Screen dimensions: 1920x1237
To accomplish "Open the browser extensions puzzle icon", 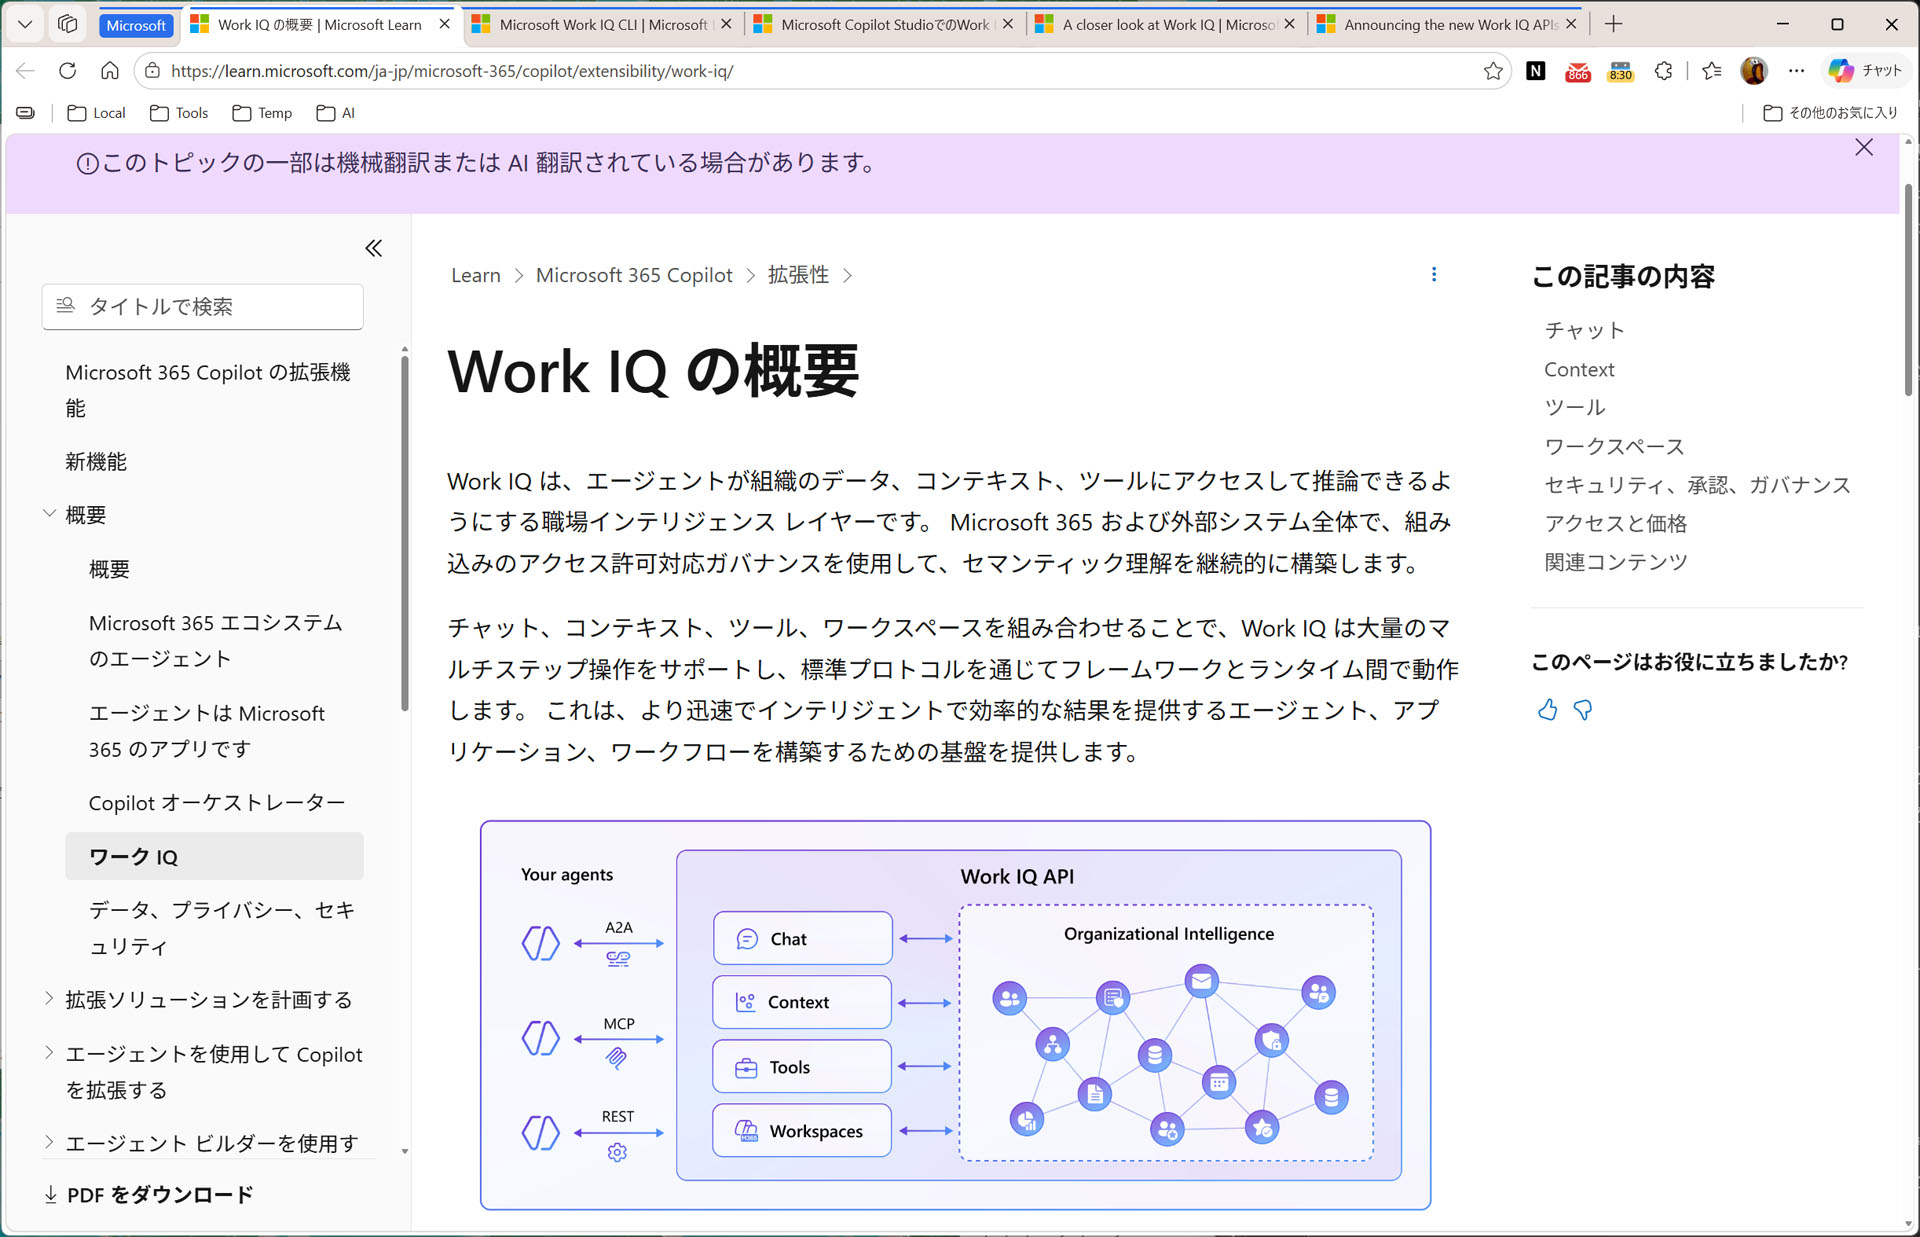I will coord(1664,71).
